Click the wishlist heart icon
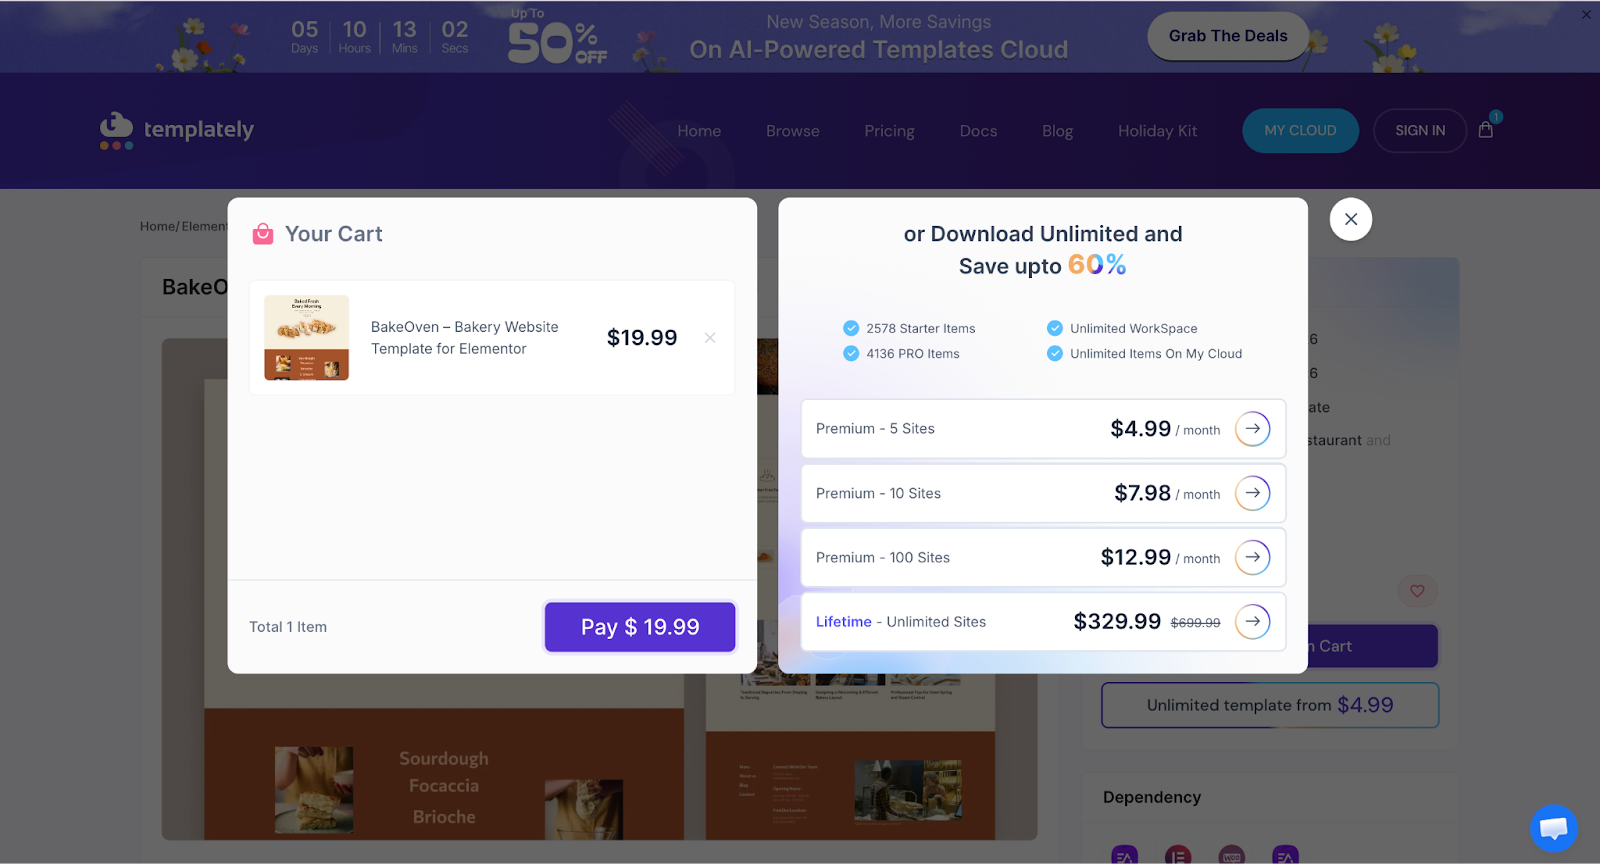Image resolution: width=1600 pixels, height=864 pixels. point(1417,591)
